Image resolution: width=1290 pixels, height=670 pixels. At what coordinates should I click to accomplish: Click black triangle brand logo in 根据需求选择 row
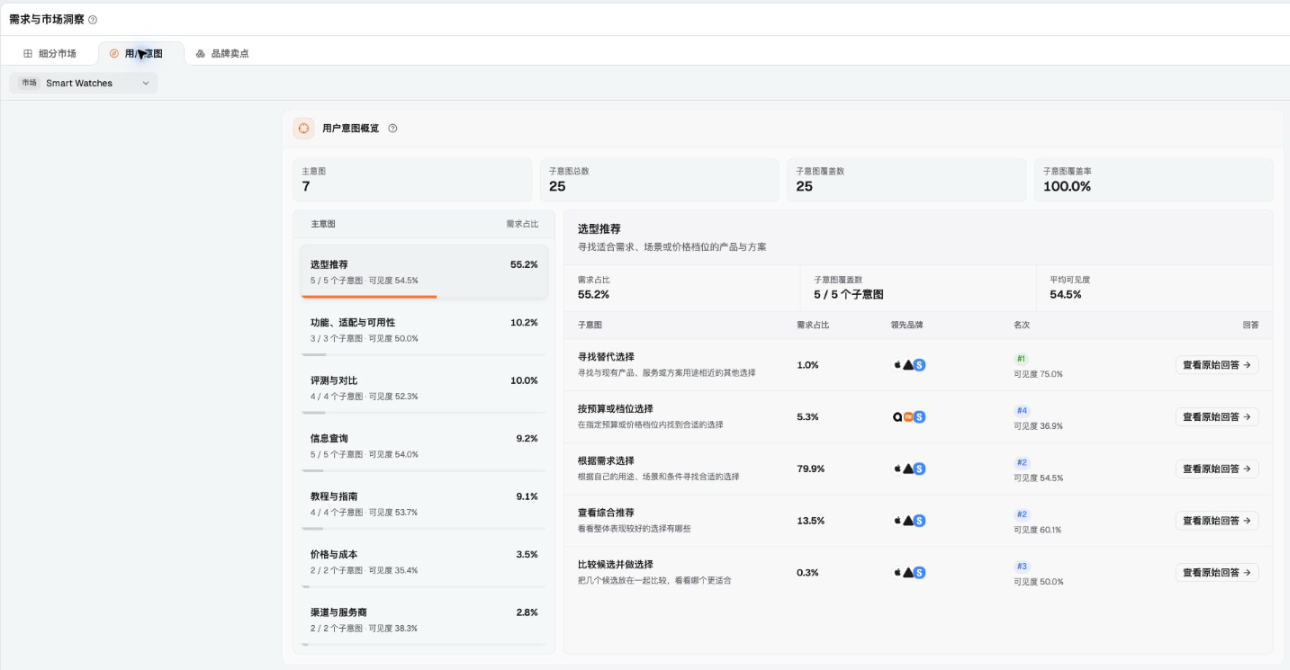909,469
